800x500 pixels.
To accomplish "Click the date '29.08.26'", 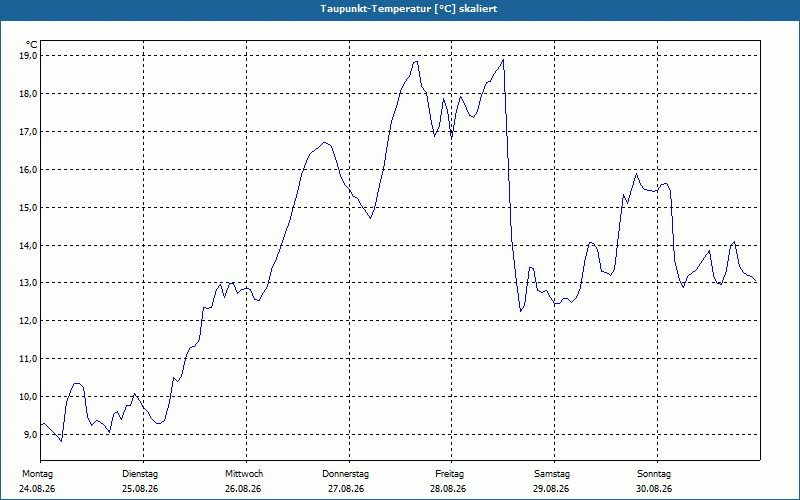I will coord(551,489).
